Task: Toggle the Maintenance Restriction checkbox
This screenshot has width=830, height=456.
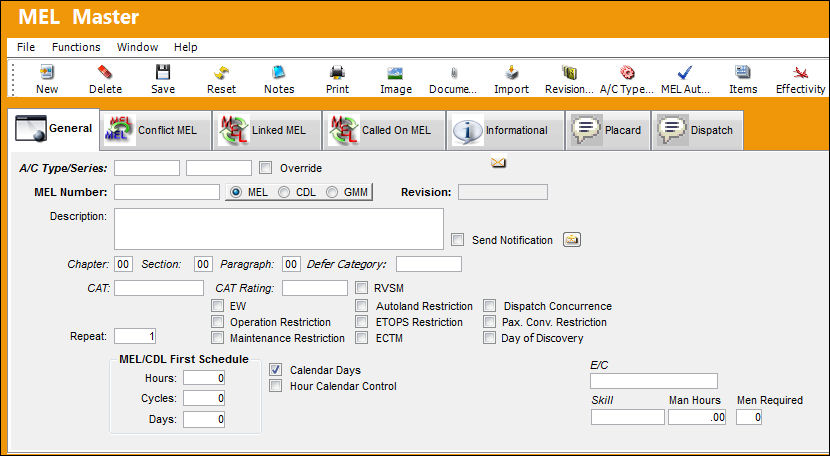Action: point(217,337)
